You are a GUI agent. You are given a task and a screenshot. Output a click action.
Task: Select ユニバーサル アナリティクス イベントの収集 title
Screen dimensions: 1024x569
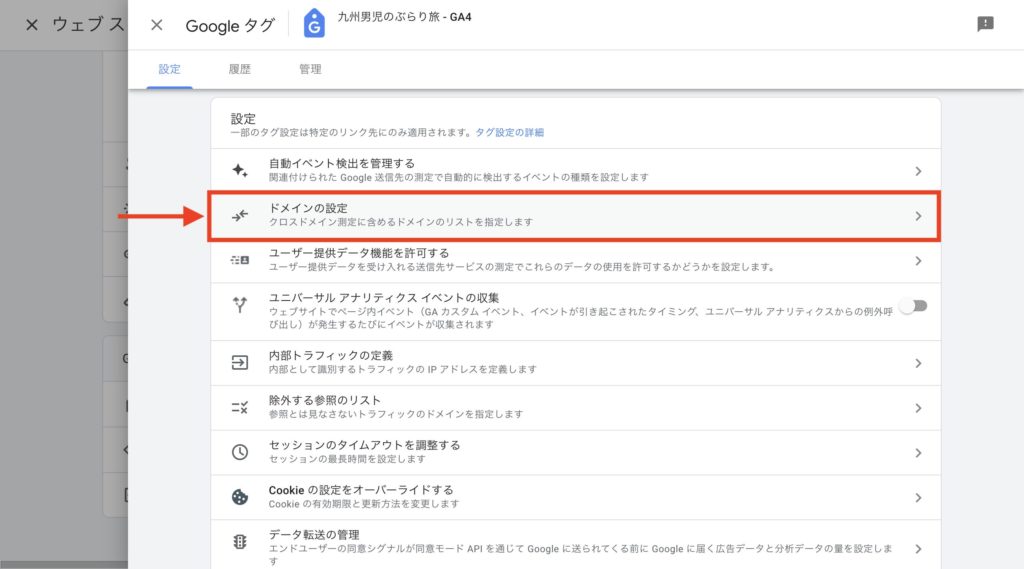[x=383, y=298]
